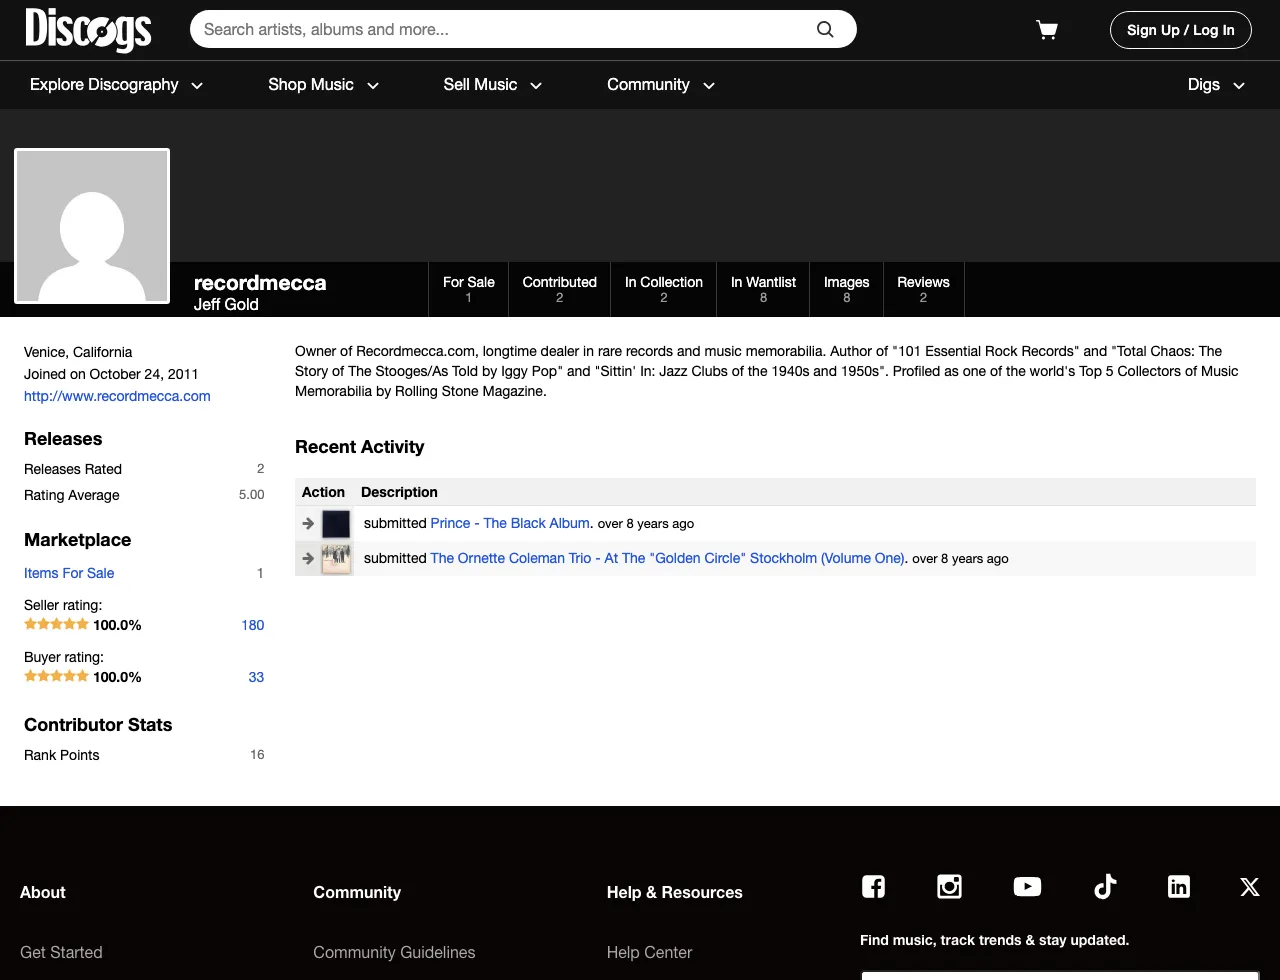Expand Sell Music menu
This screenshot has height=980, width=1280.
point(492,85)
